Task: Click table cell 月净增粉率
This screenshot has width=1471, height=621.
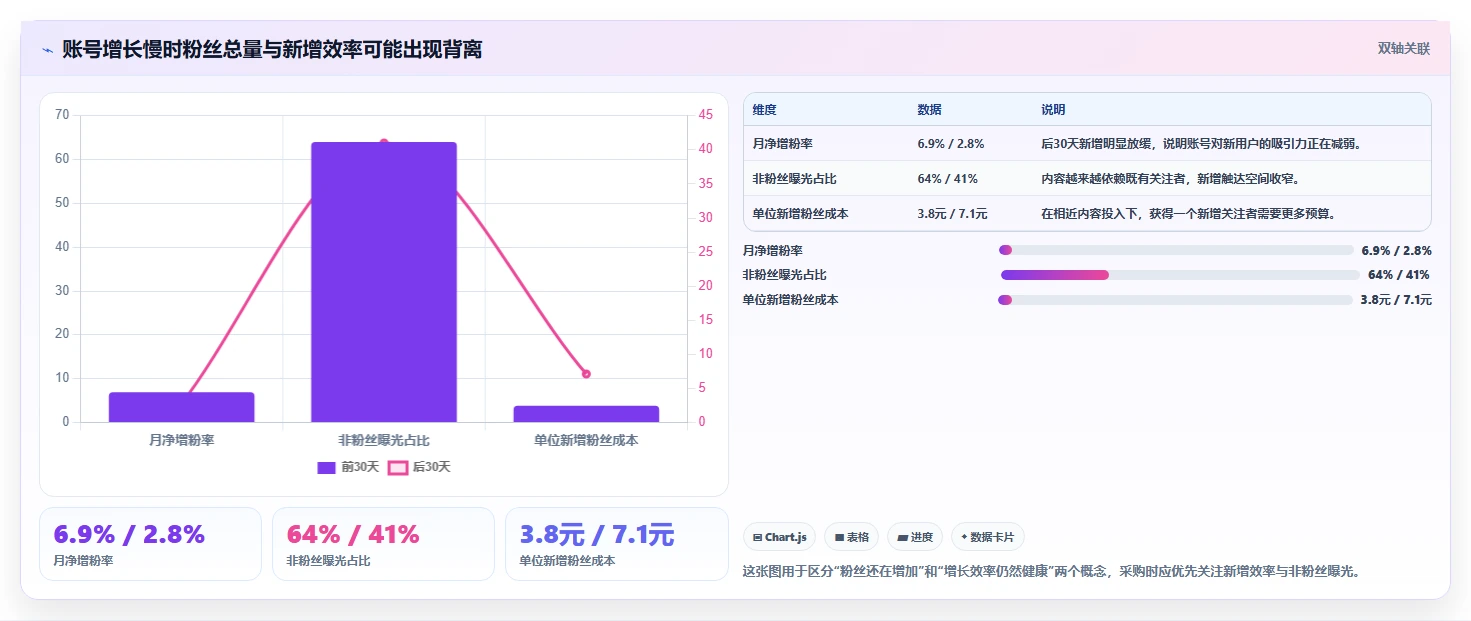Action: [x=782, y=144]
